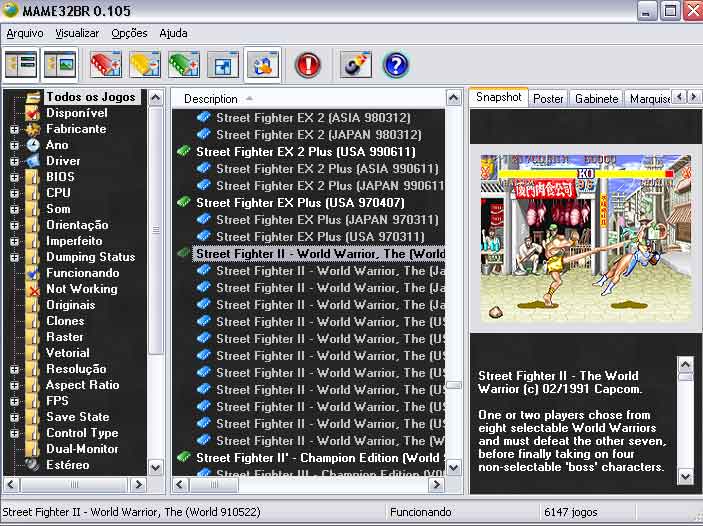Click tab strip right arrow
Viewport: 703px width, 526px height.
tap(694, 96)
